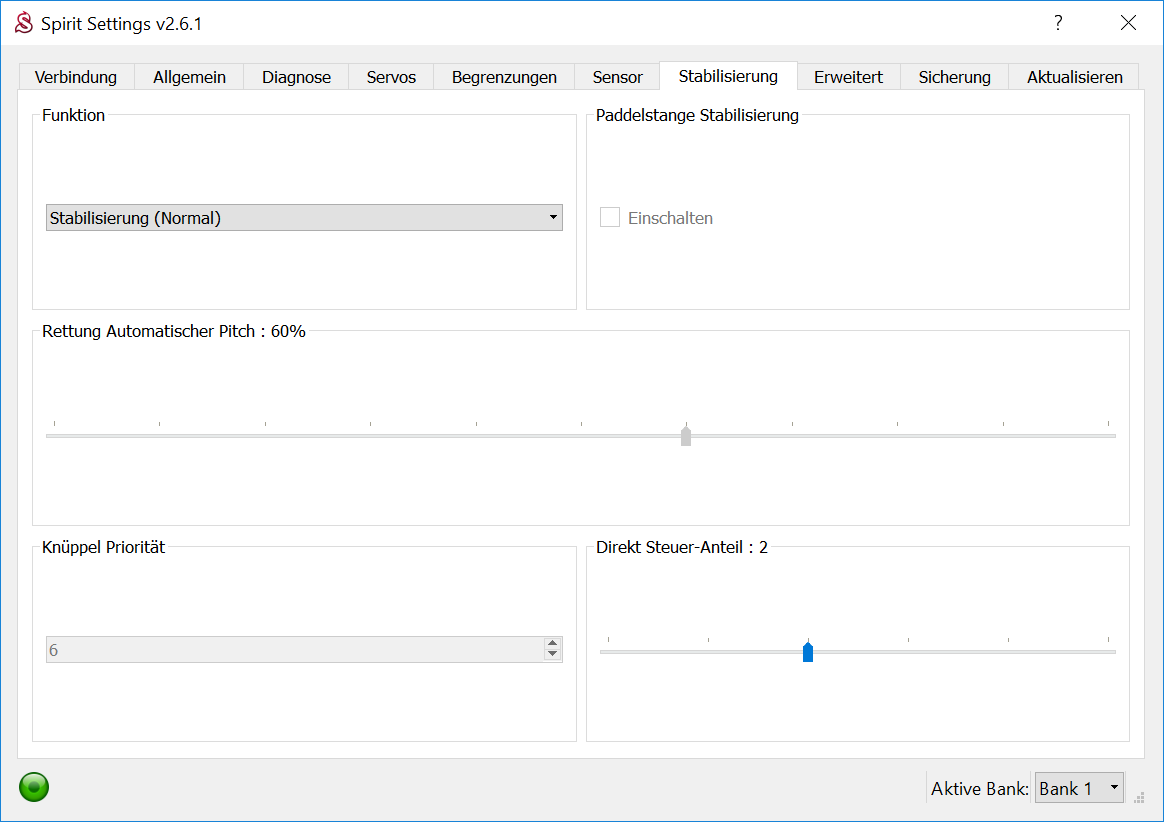Switch to the Sensor tab
This screenshot has width=1164, height=822.
(617, 77)
